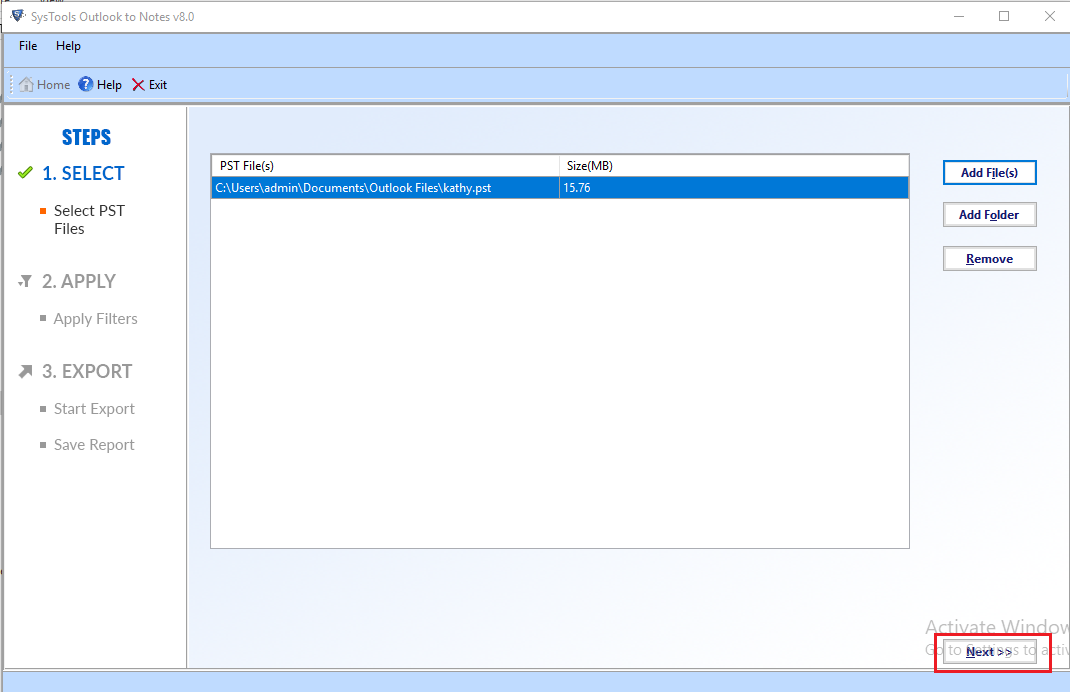Proceed with the Next >> button
The image size is (1070, 692).
[989, 652]
